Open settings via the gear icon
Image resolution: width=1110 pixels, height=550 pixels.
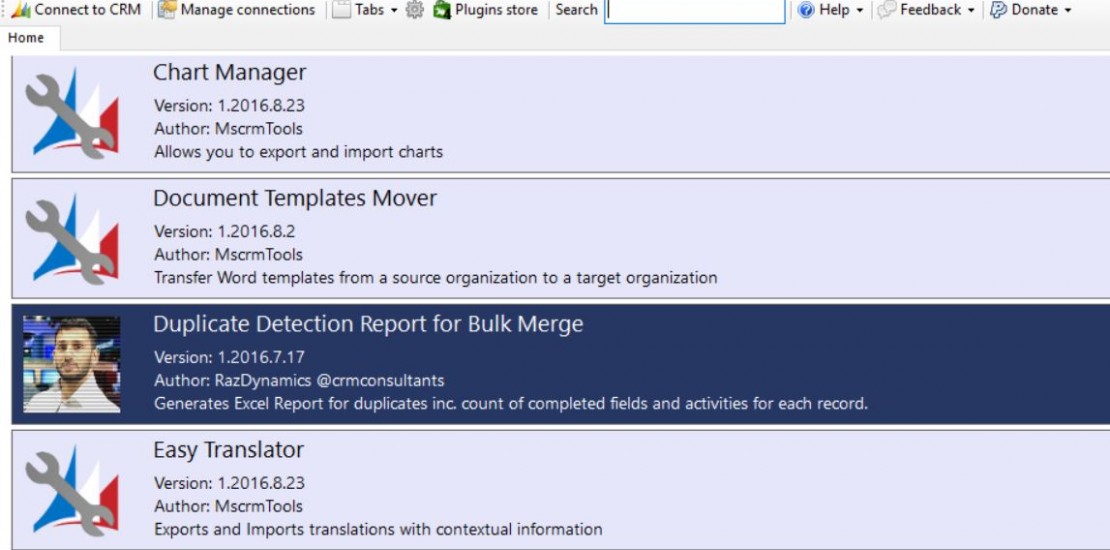click(415, 10)
